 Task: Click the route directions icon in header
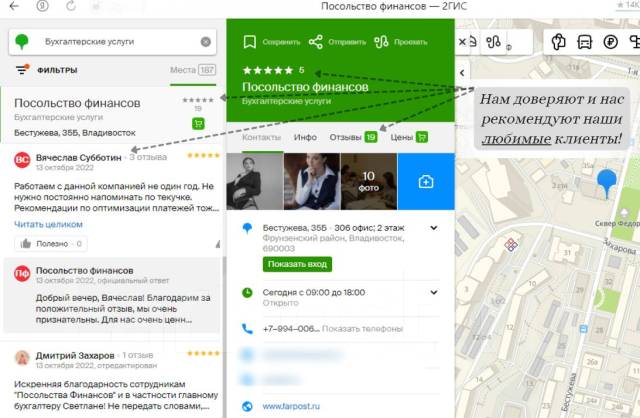point(381,42)
